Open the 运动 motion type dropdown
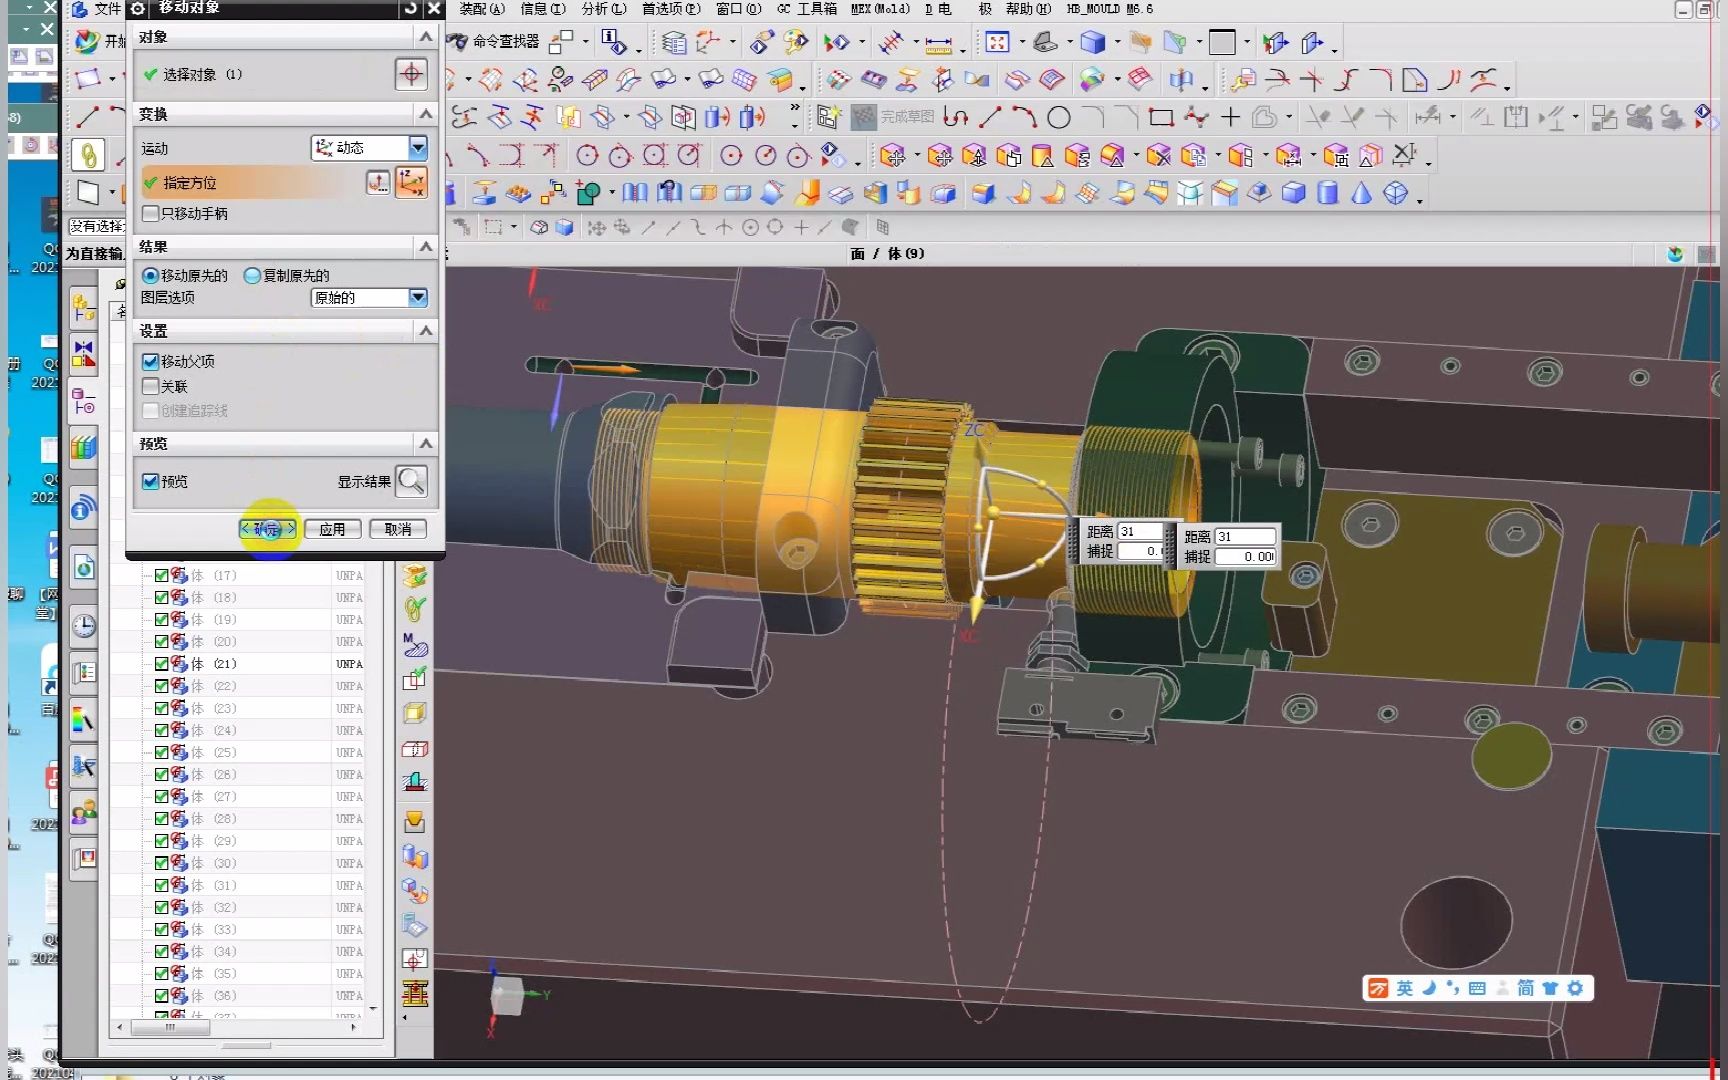Viewport: 1728px width, 1080px height. (418, 148)
